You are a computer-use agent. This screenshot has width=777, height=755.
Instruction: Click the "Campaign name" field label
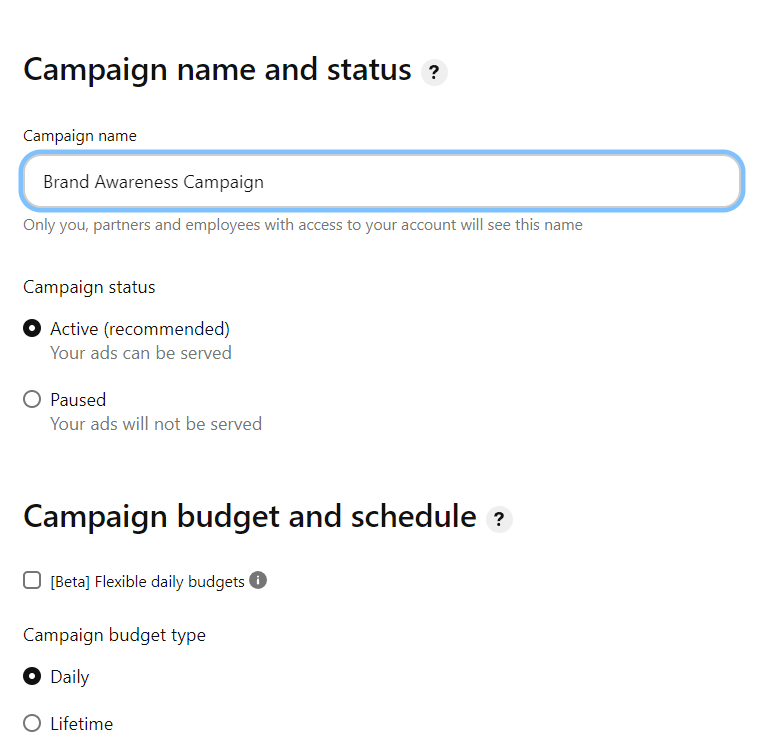pyautogui.click(x=80, y=136)
